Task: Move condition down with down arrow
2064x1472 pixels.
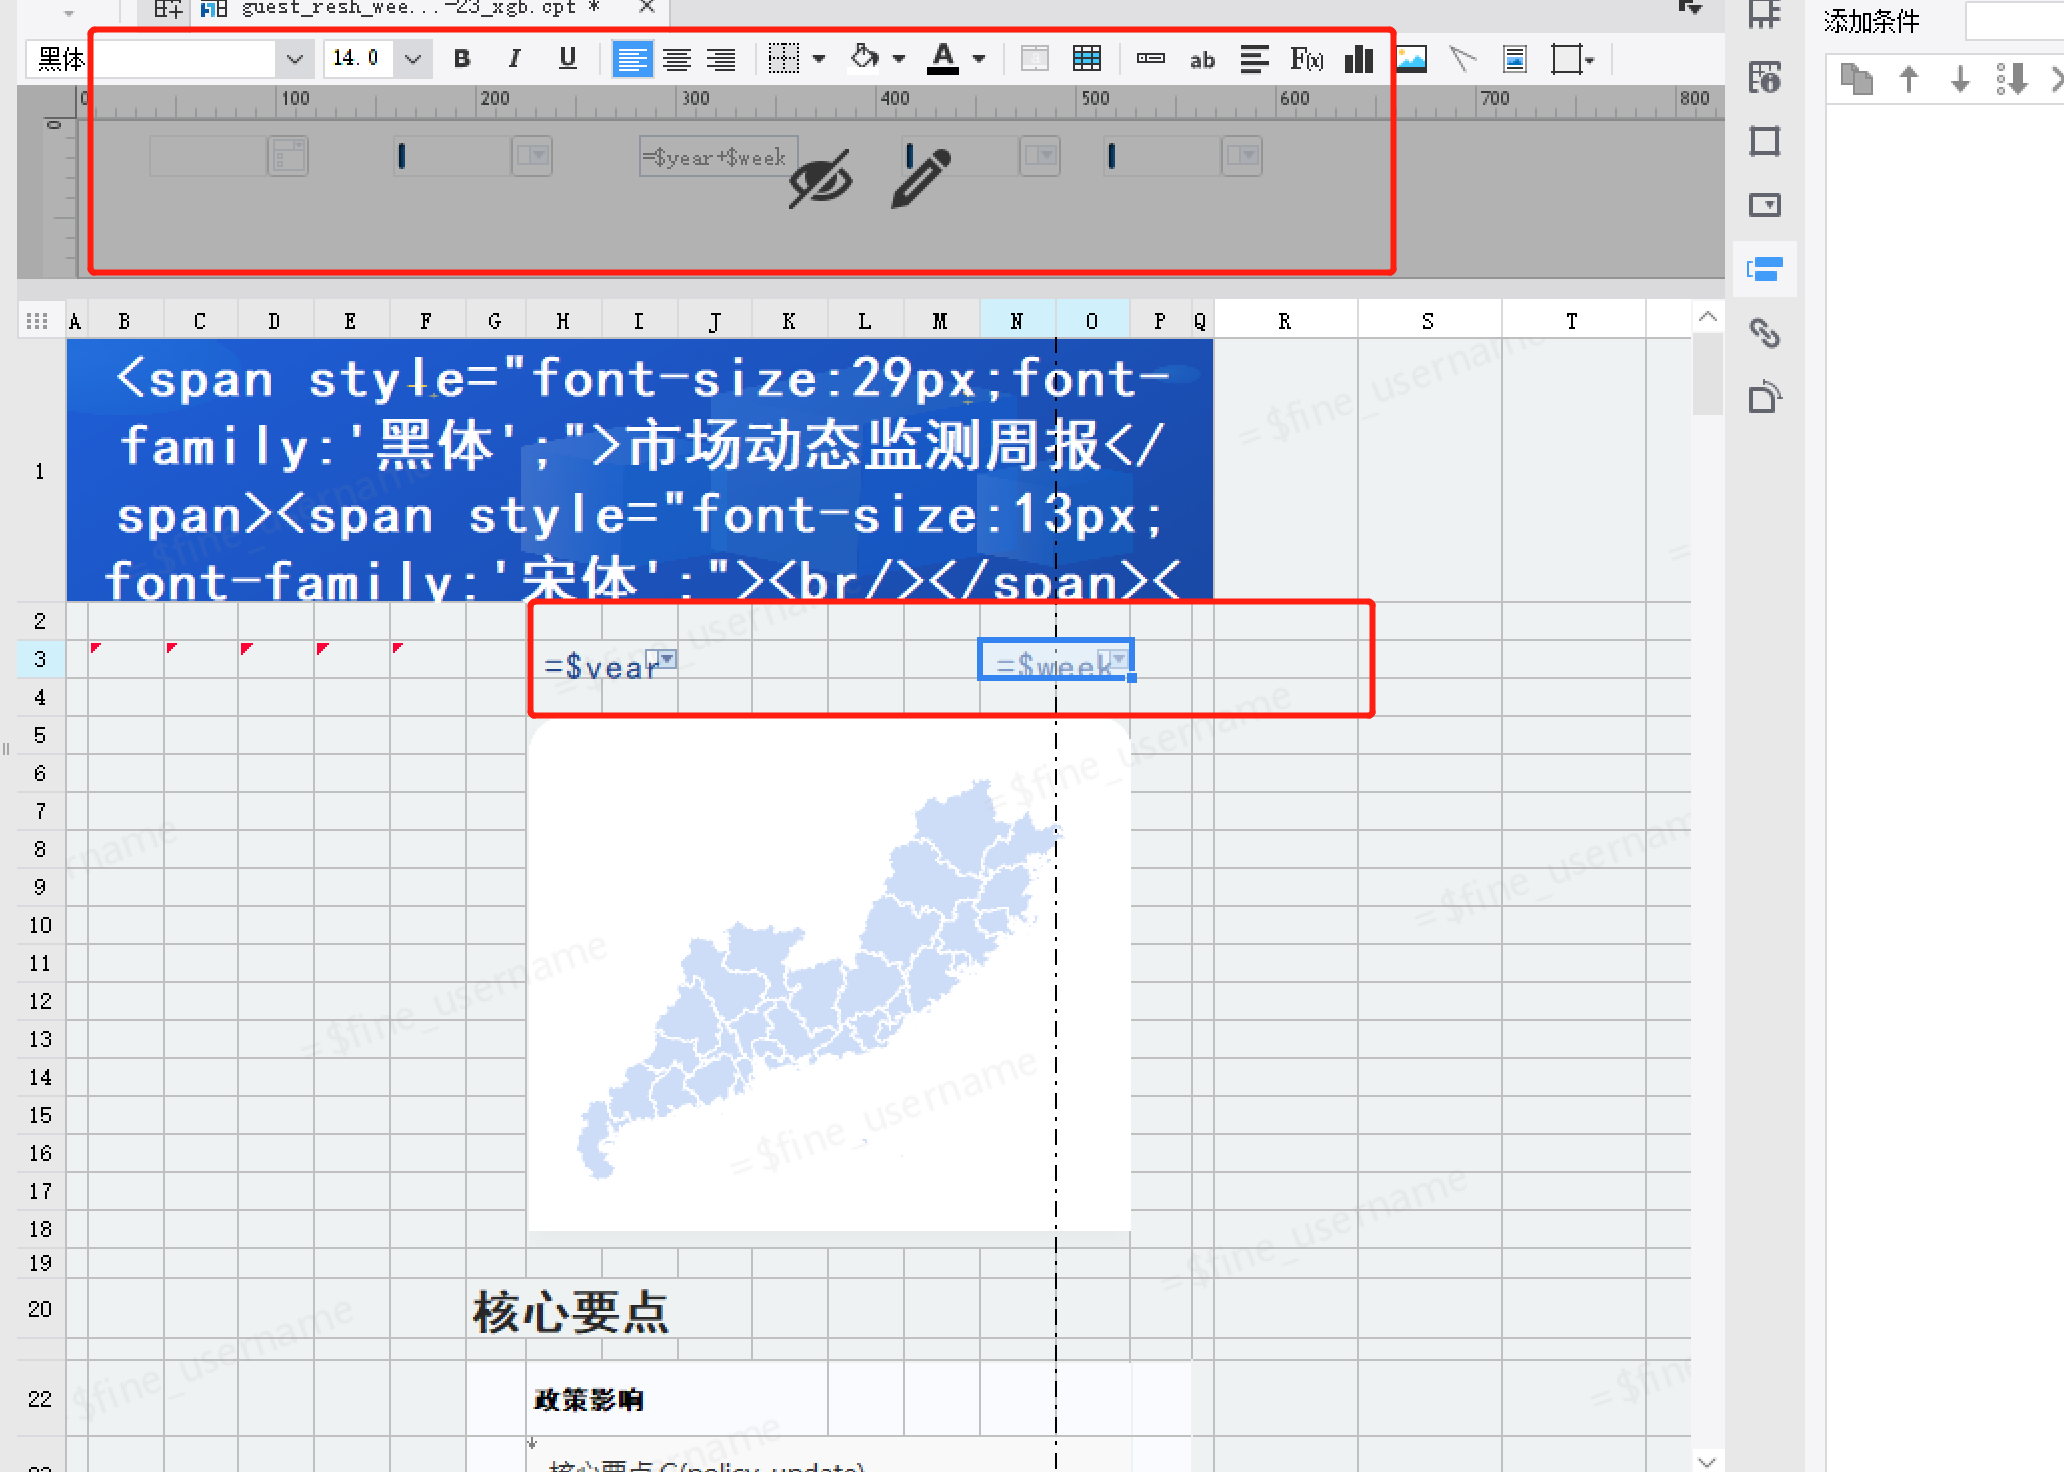Action: click(1961, 79)
